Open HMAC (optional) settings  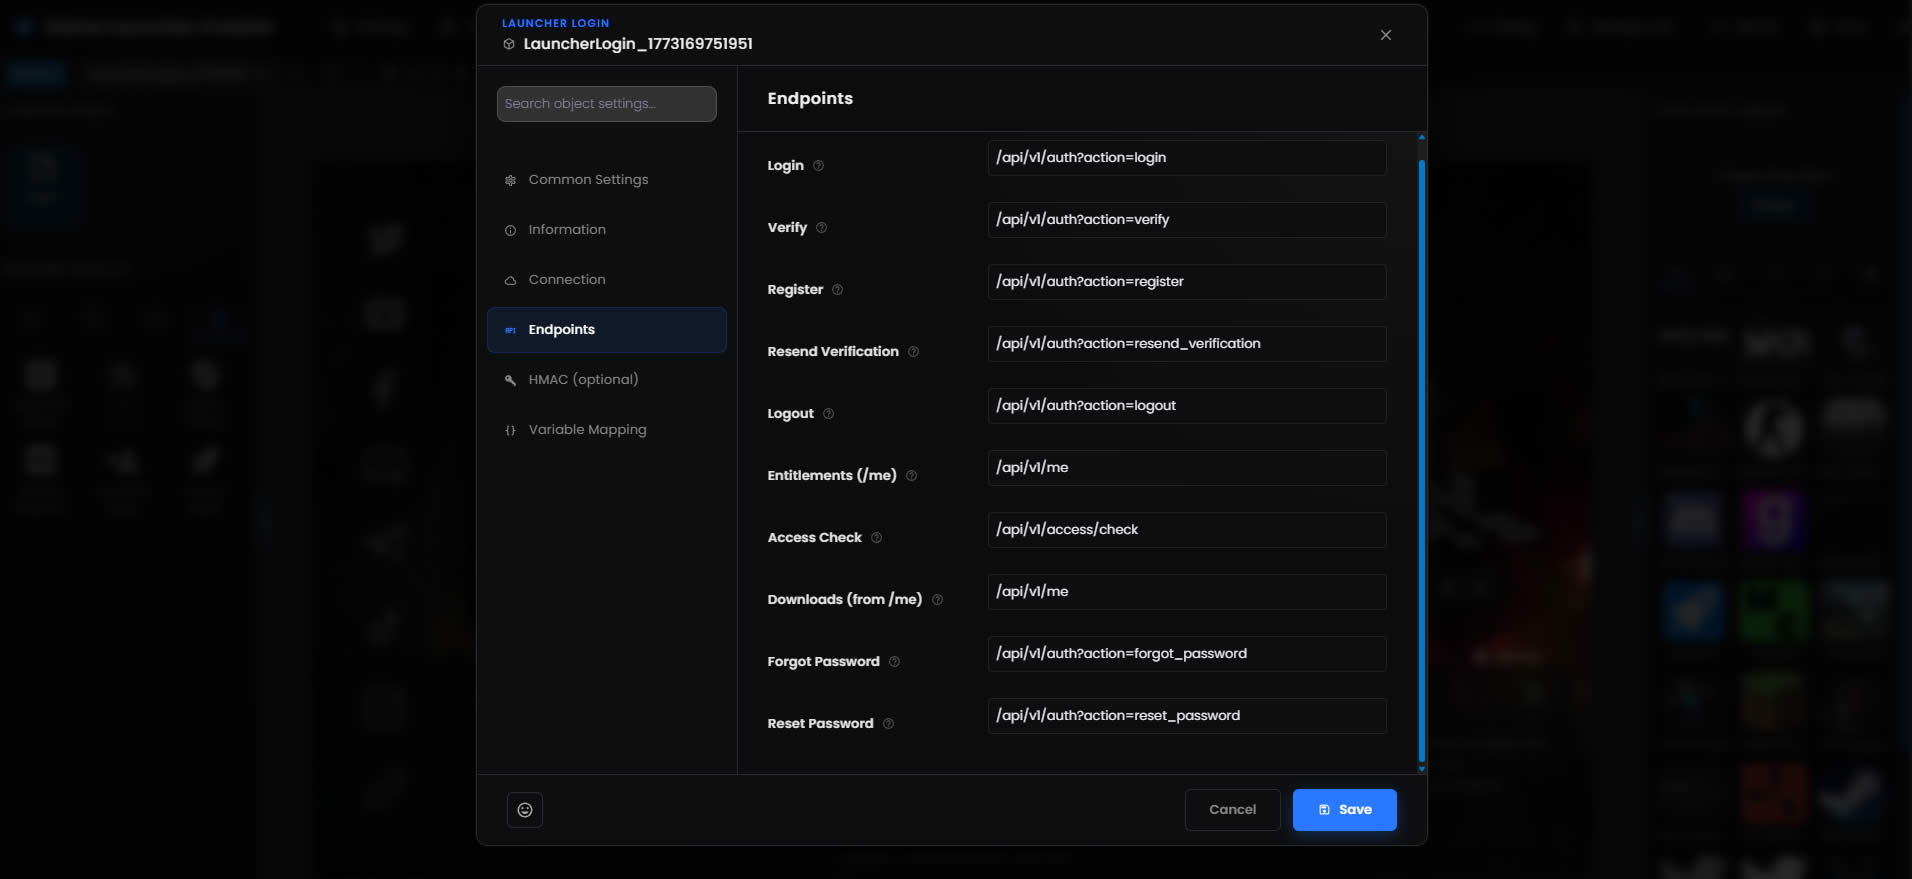click(x=583, y=380)
